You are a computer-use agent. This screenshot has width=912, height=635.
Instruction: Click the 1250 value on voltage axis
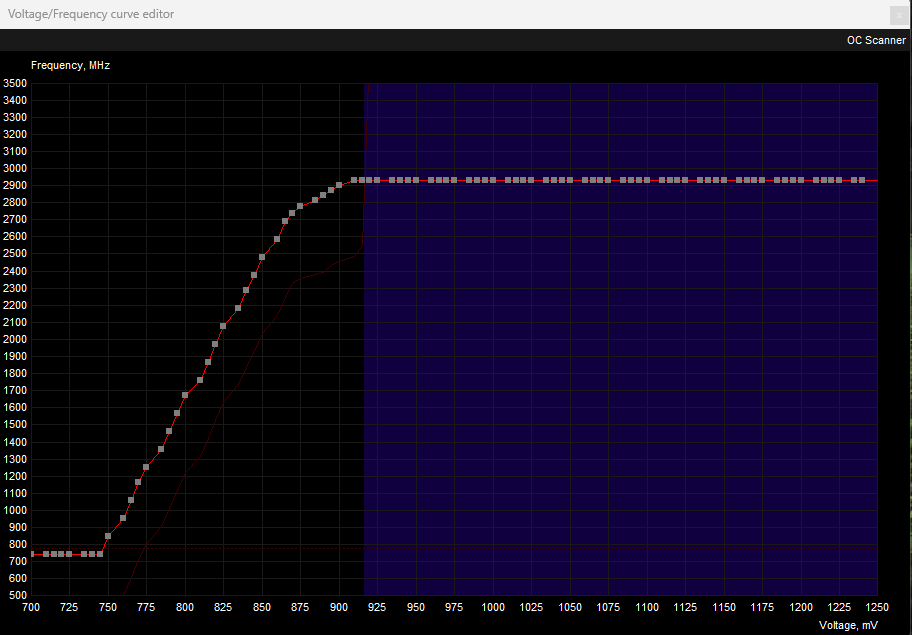(x=877, y=607)
